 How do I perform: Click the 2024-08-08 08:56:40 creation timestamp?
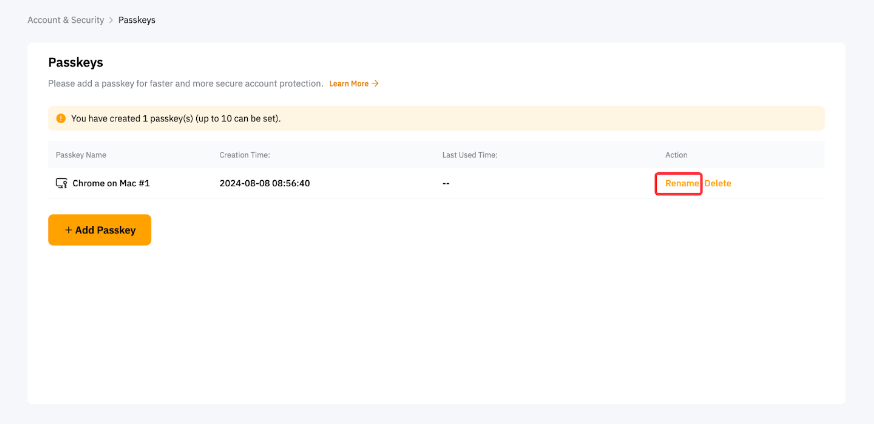(x=264, y=184)
